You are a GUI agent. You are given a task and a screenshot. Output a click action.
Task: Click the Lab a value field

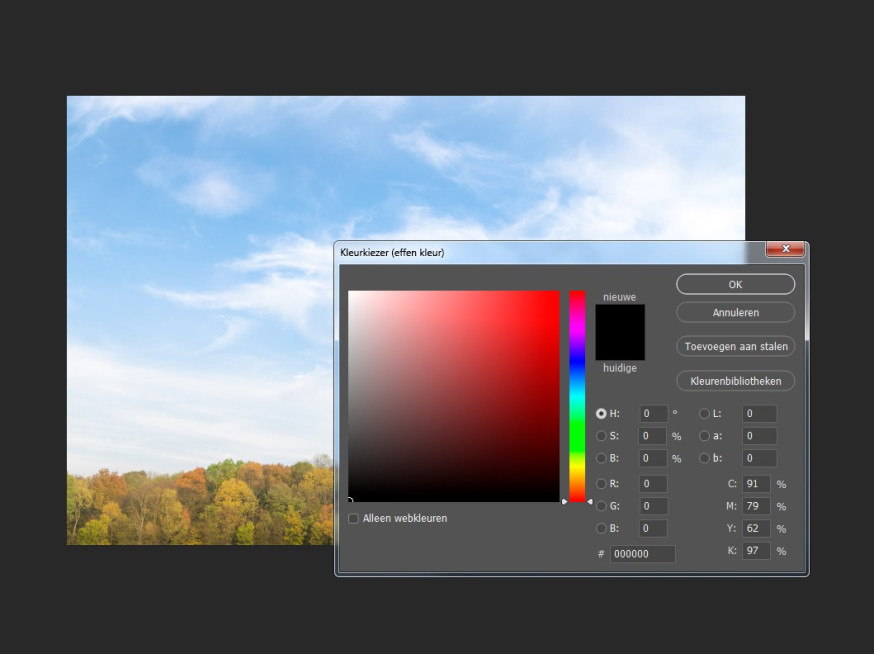(759, 436)
